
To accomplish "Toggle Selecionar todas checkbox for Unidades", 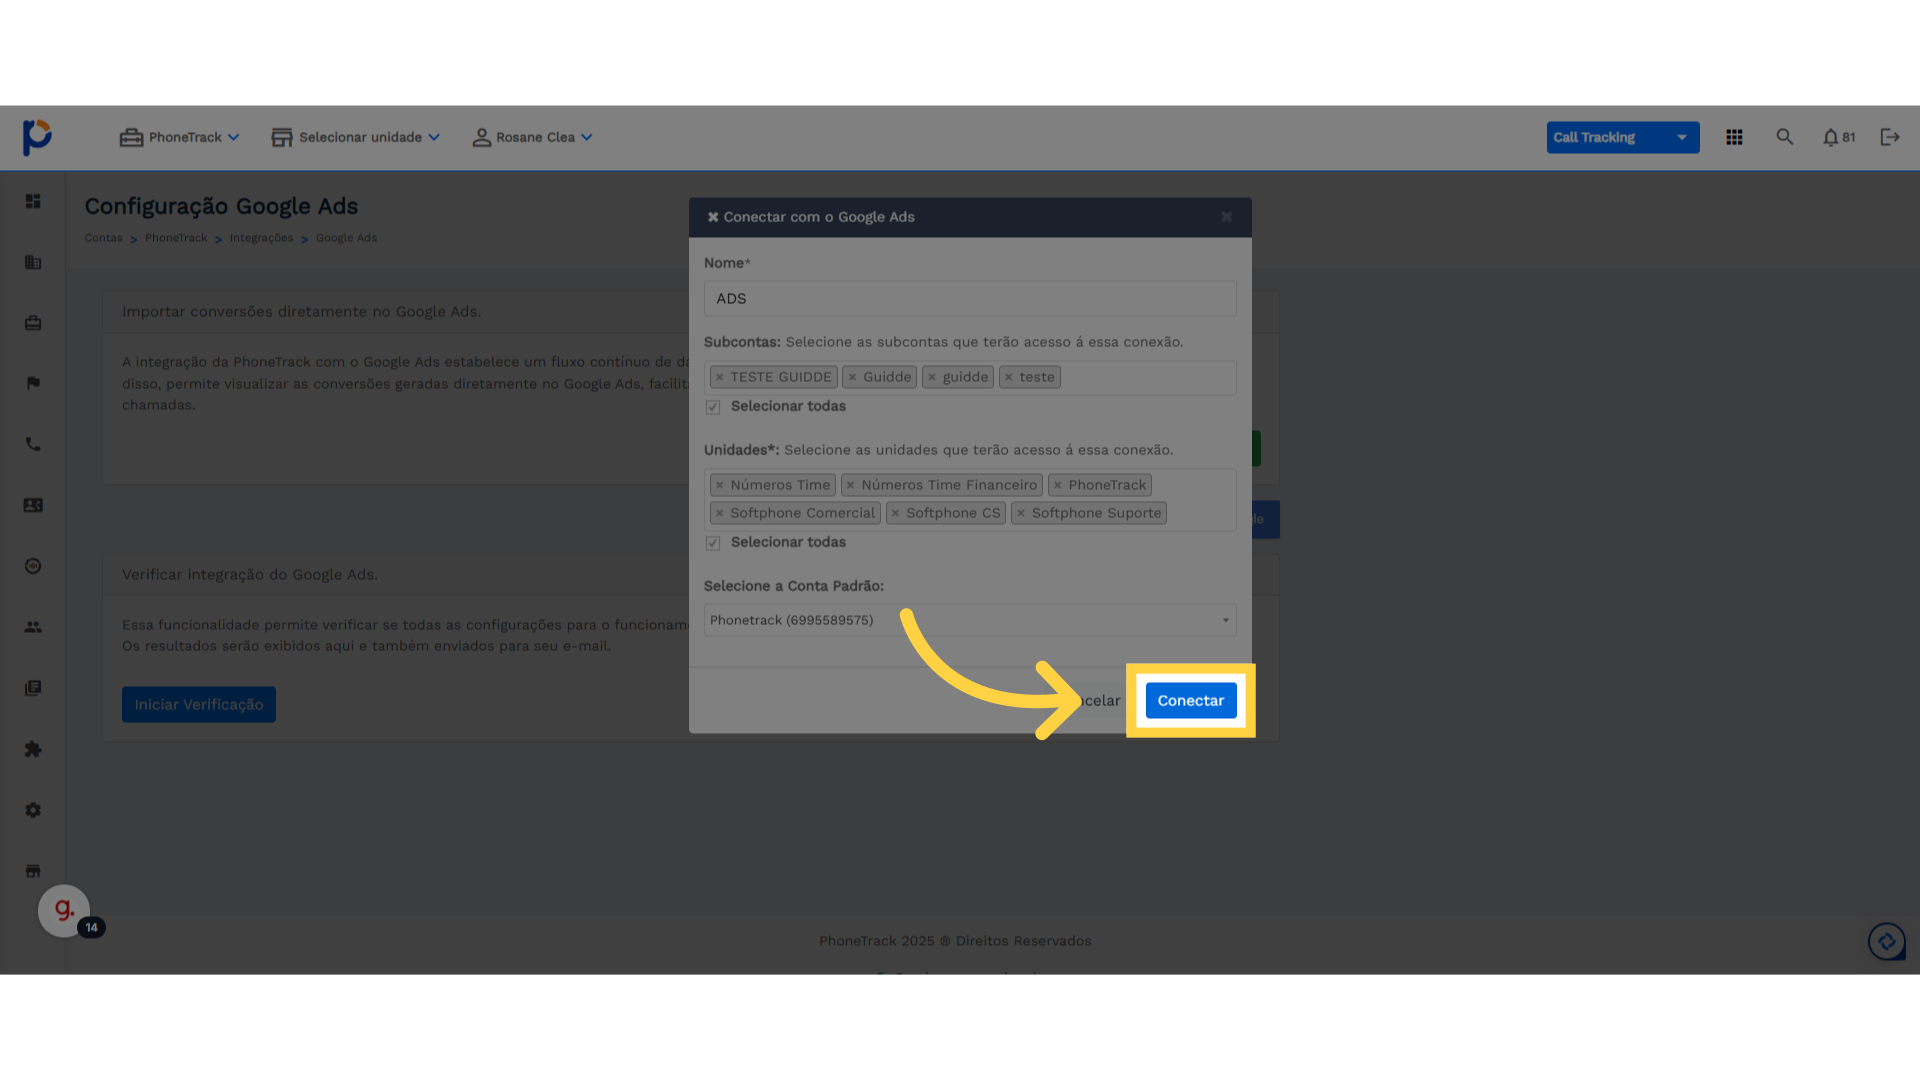I will [x=713, y=543].
